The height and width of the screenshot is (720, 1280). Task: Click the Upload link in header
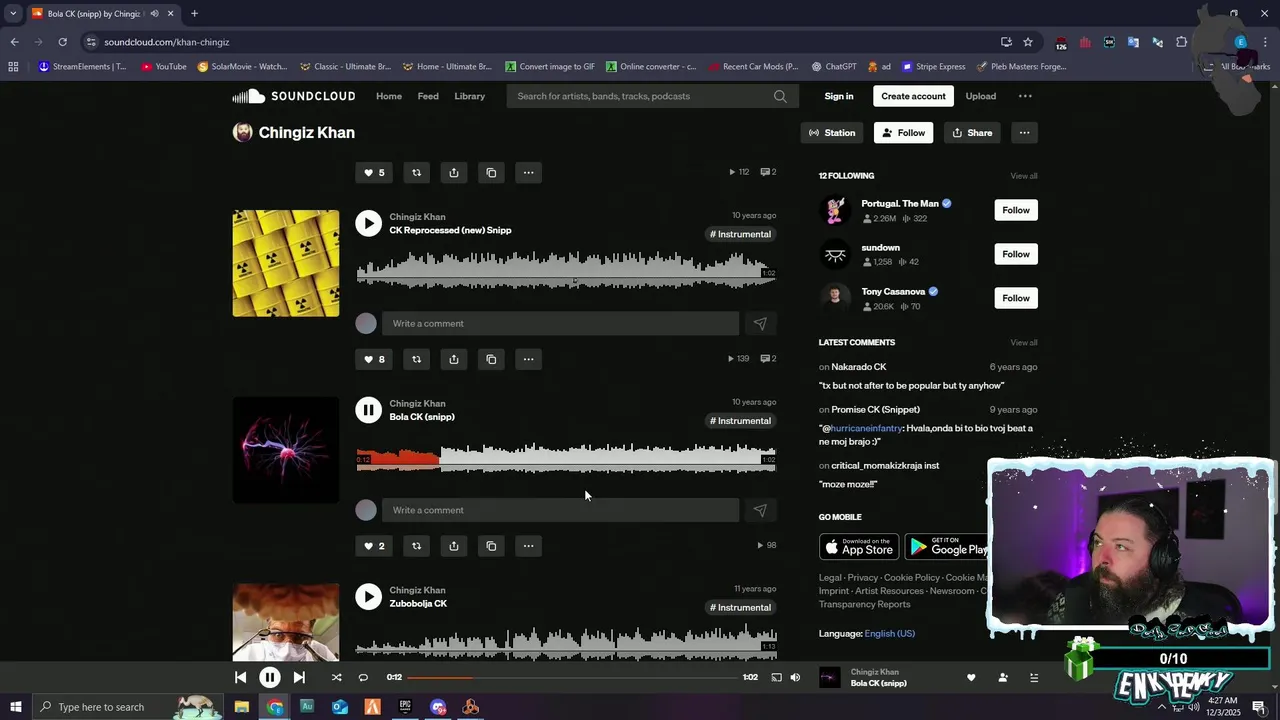point(980,96)
